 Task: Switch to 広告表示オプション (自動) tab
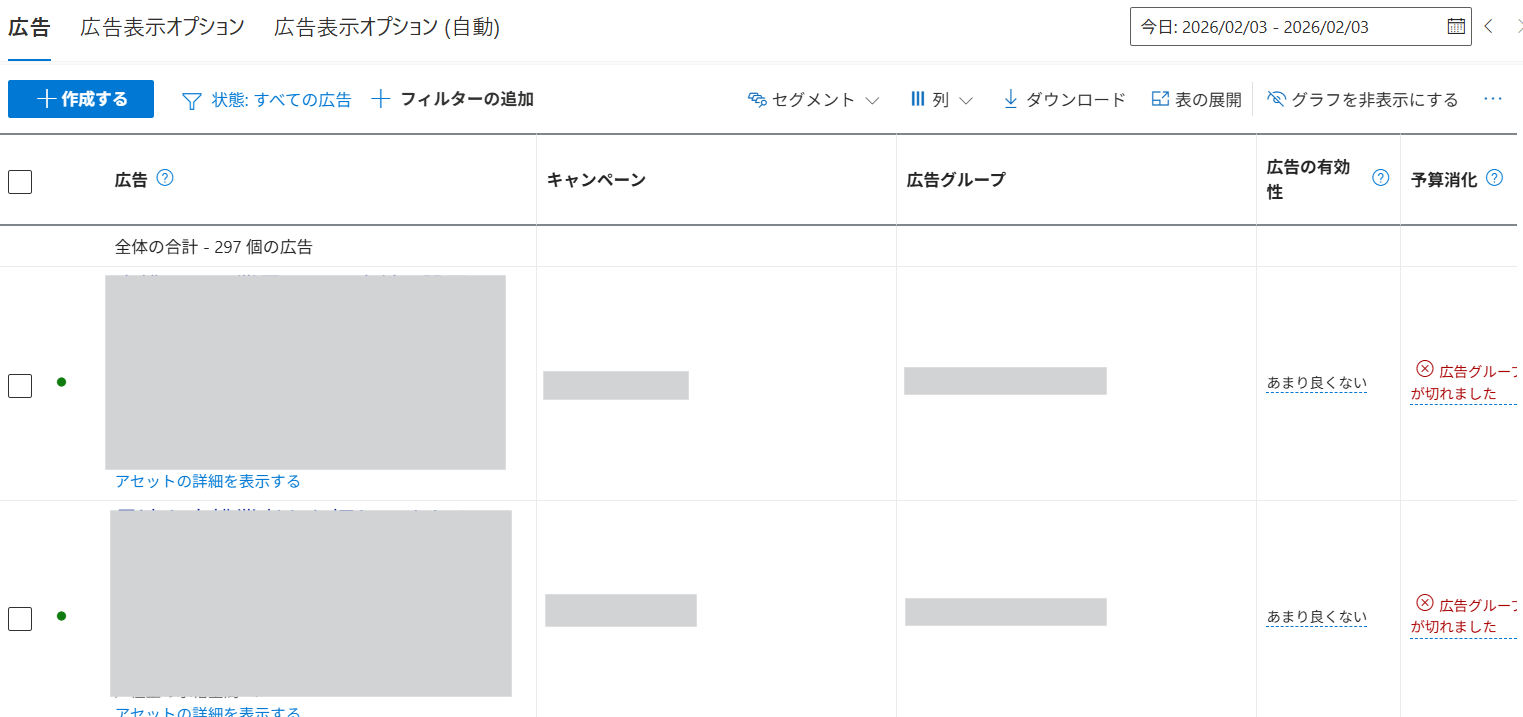[x=387, y=28]
